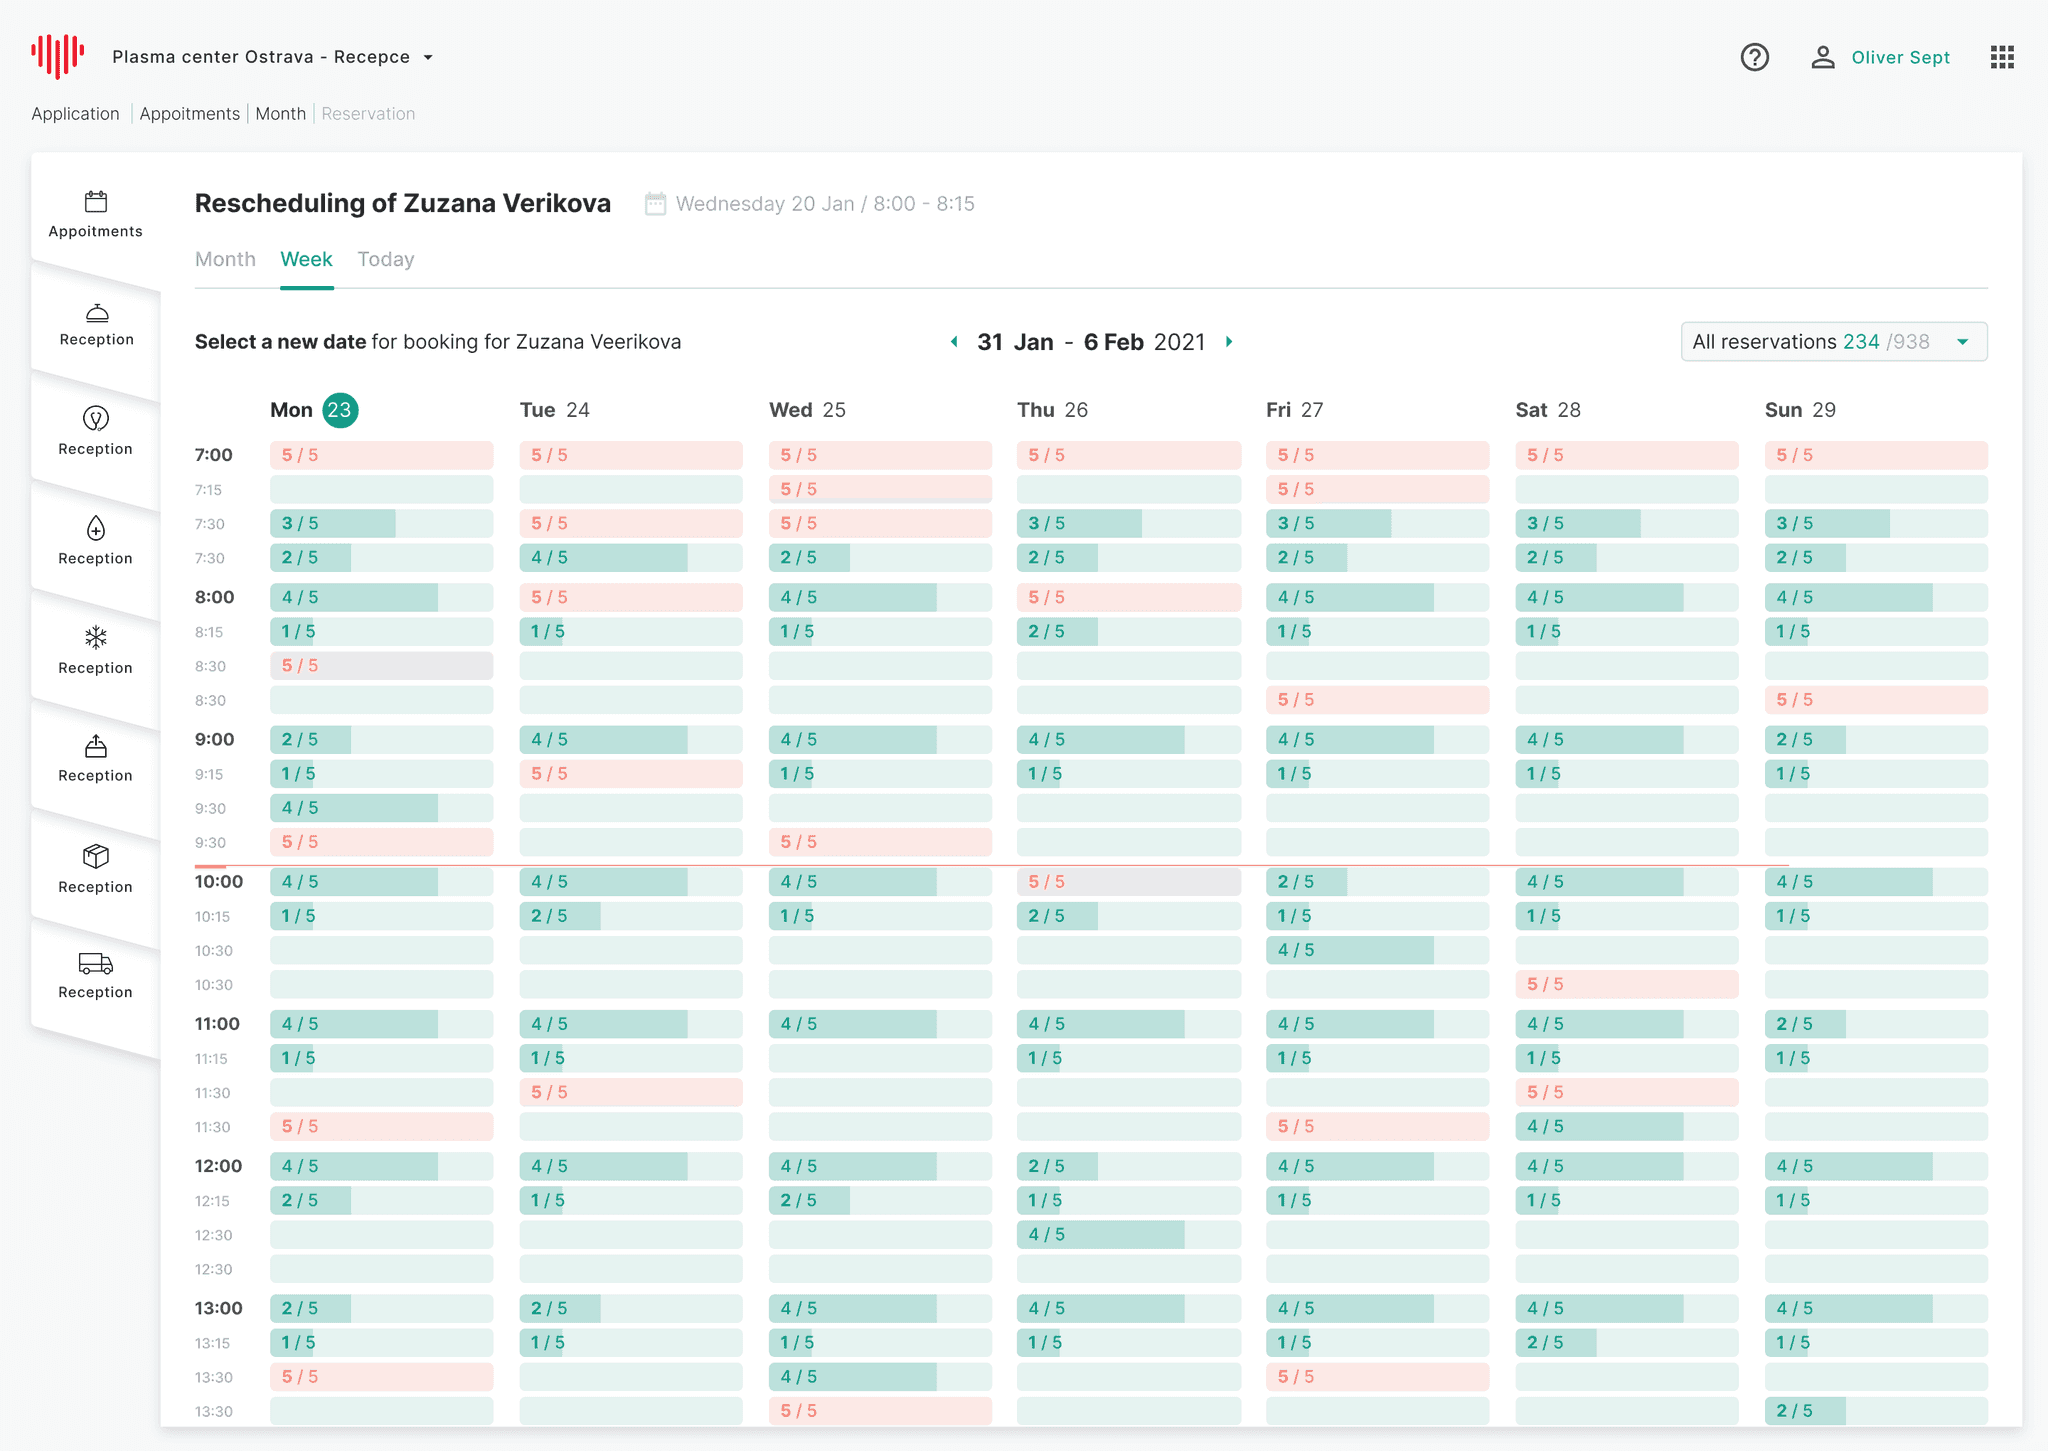Switch to the Month view tab
The width and height of the screenshot is (2048, 1451).
225,259
